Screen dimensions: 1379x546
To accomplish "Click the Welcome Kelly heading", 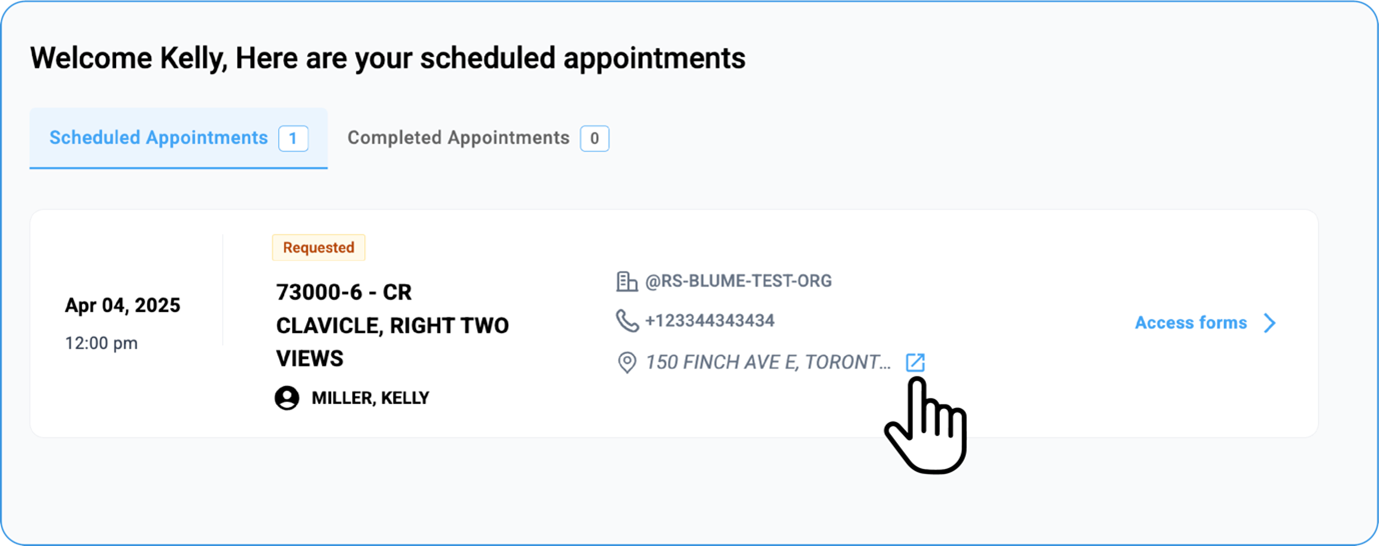I will click(x=388, y=58).
